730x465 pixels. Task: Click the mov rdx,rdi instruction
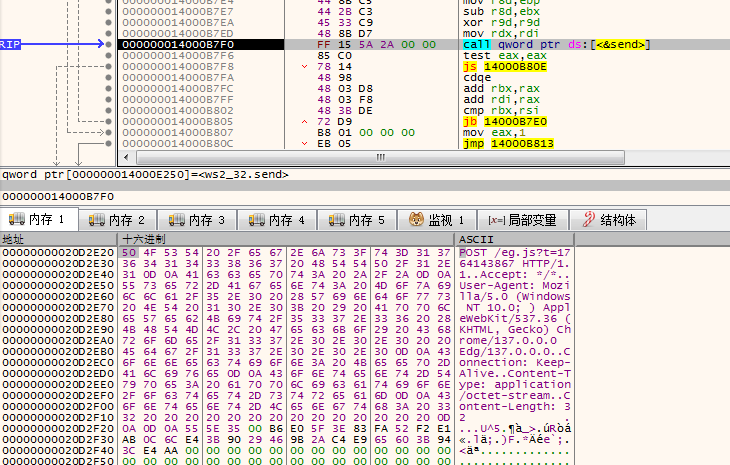coord(501,33)
